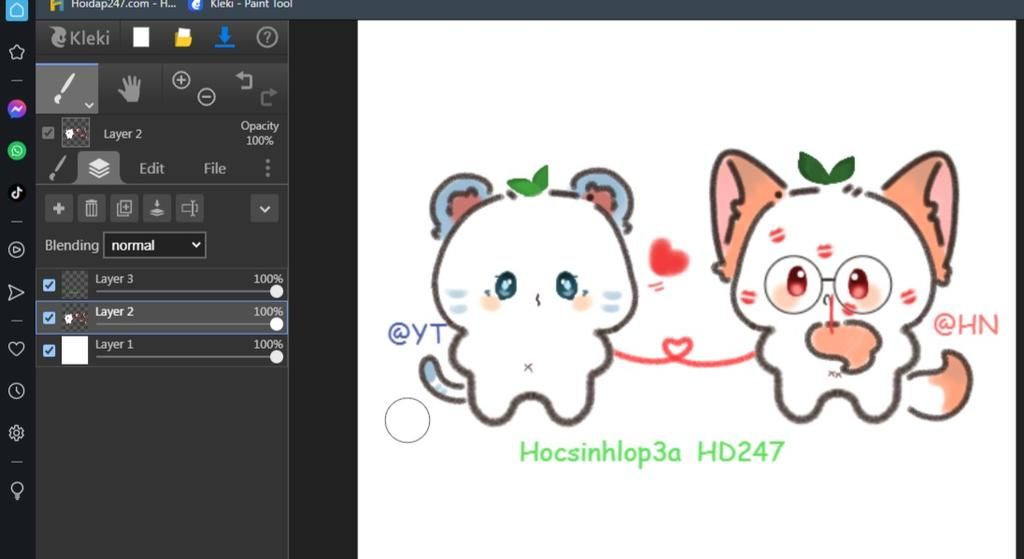Toggle visibility checkbox of Layer 1
This screenshot has height=559, width=1024.
[49, 350]
